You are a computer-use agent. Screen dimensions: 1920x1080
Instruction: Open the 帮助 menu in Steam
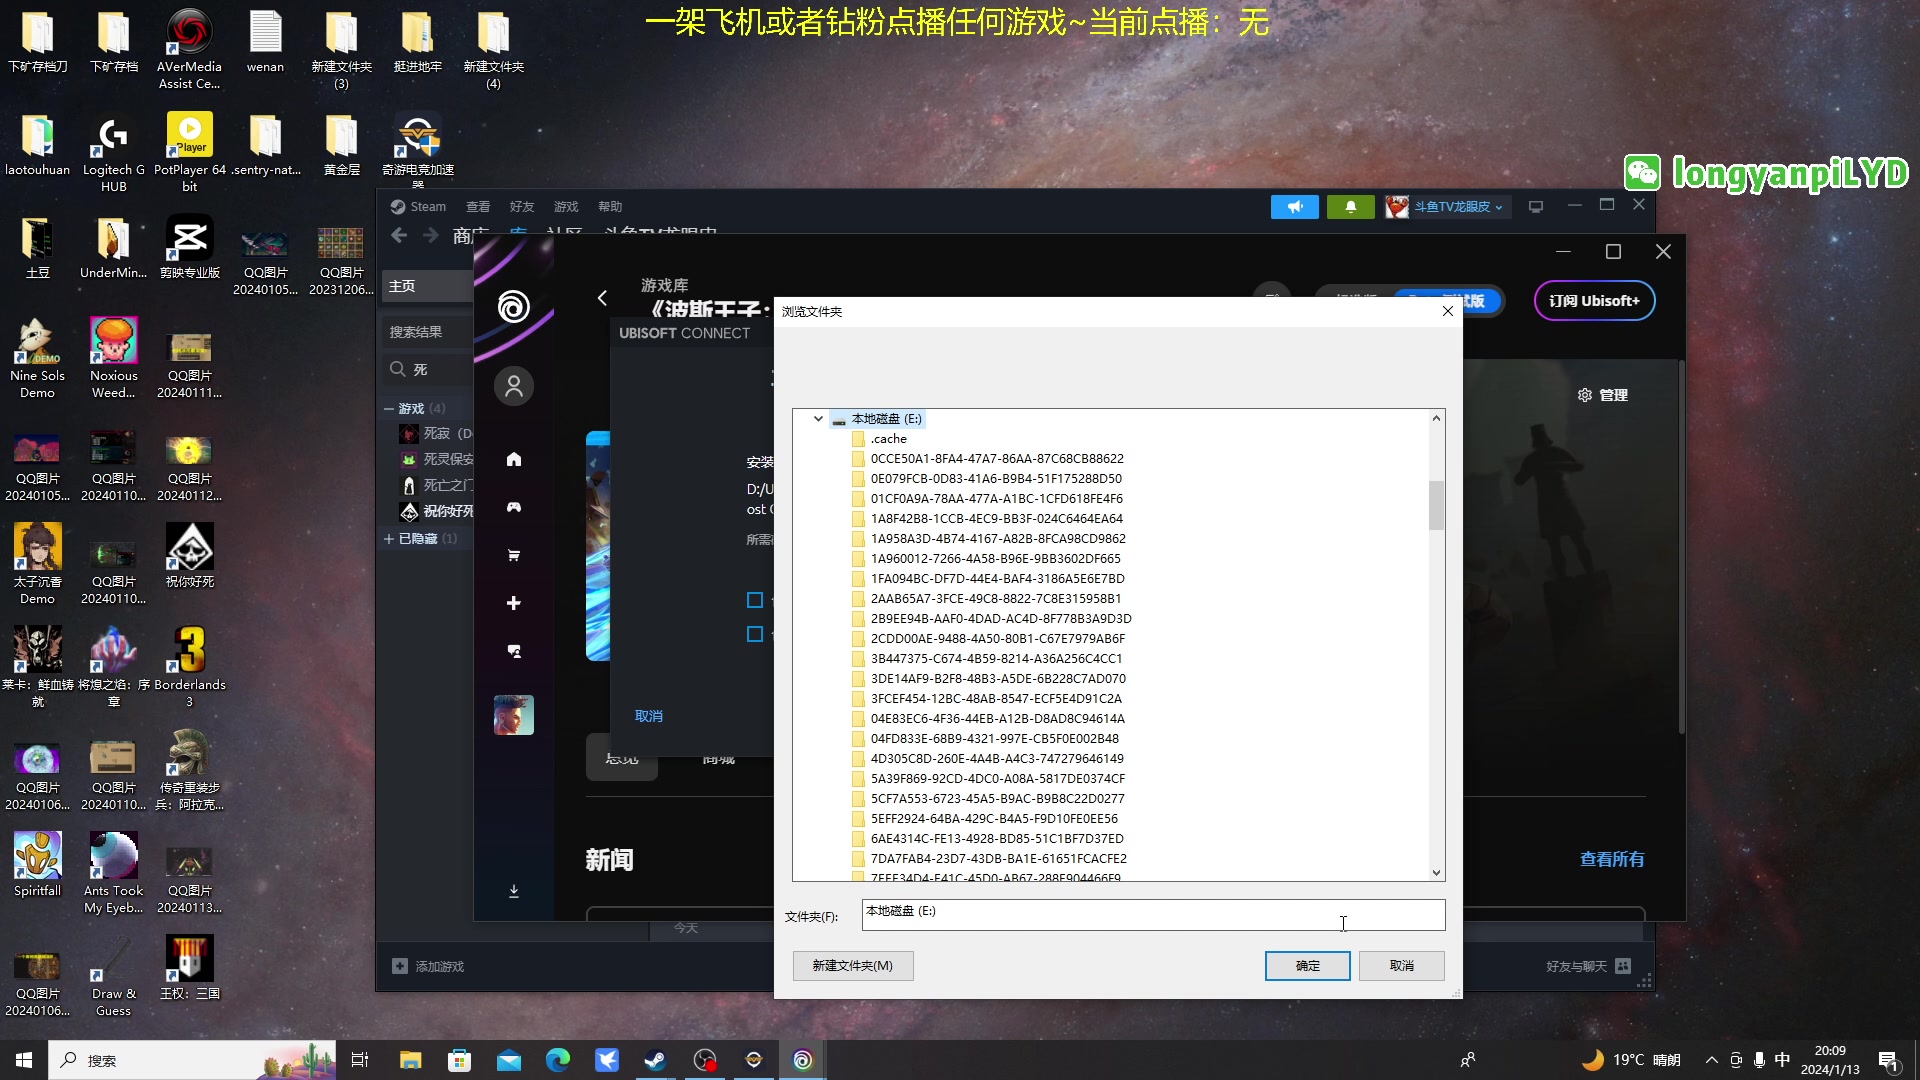611,206
